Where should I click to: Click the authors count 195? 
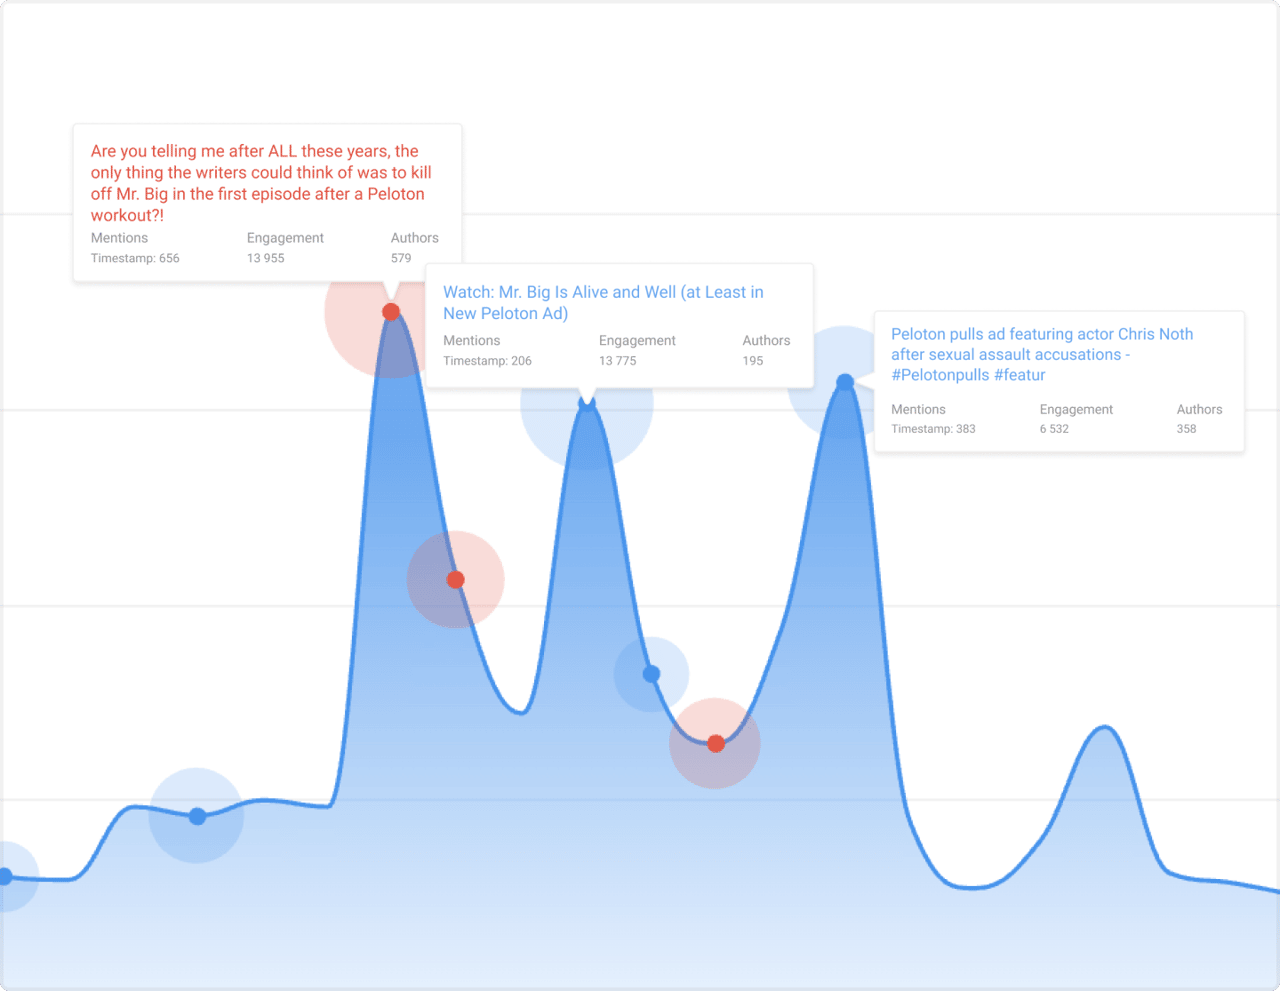coord(753,361)
